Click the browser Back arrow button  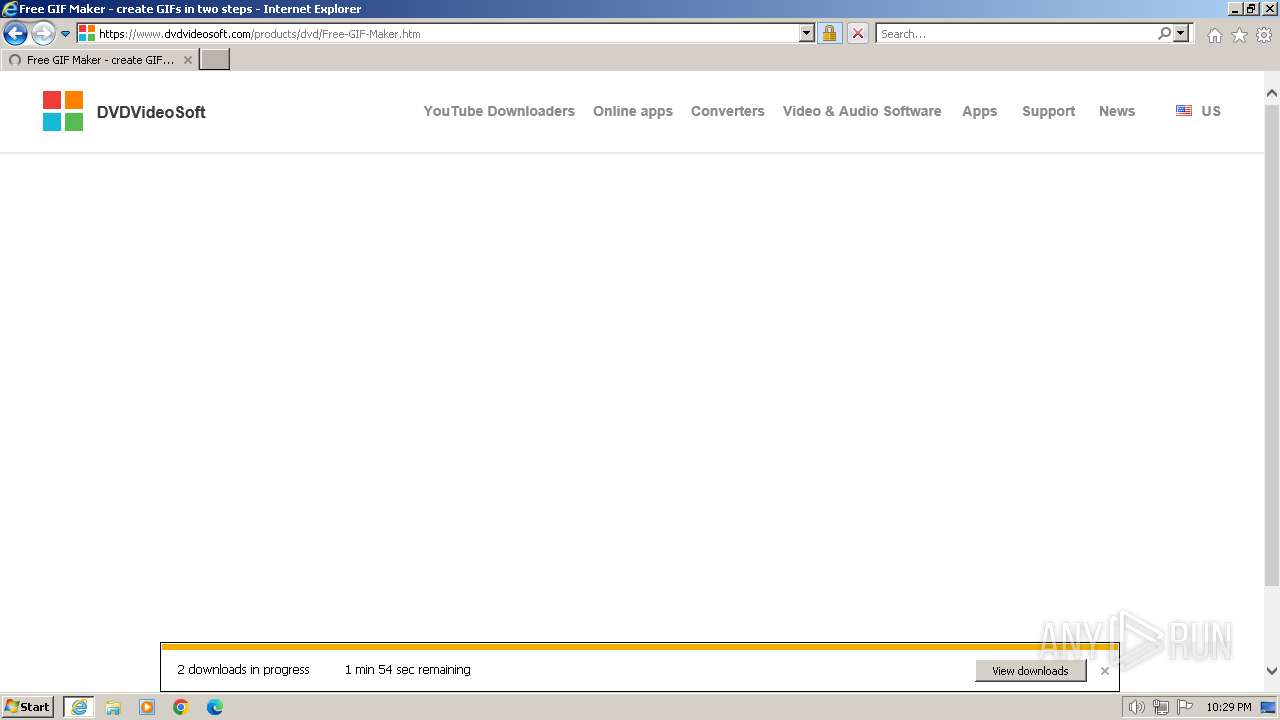tap(15, 34)
